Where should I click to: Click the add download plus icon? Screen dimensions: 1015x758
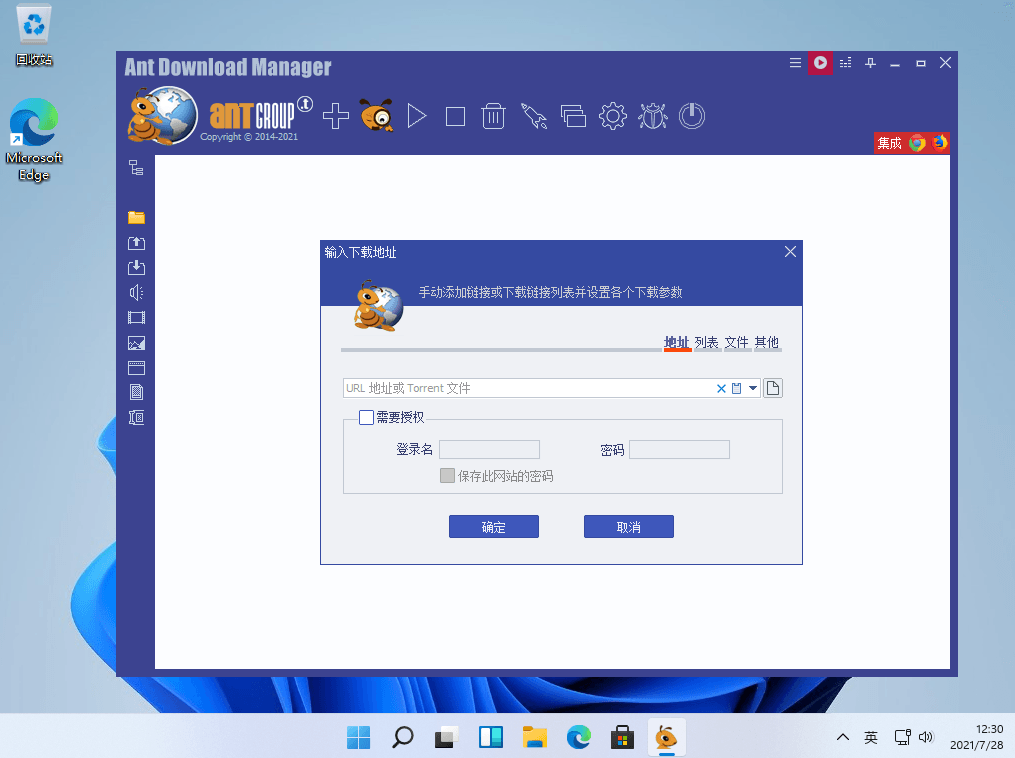tap(336, 116)
